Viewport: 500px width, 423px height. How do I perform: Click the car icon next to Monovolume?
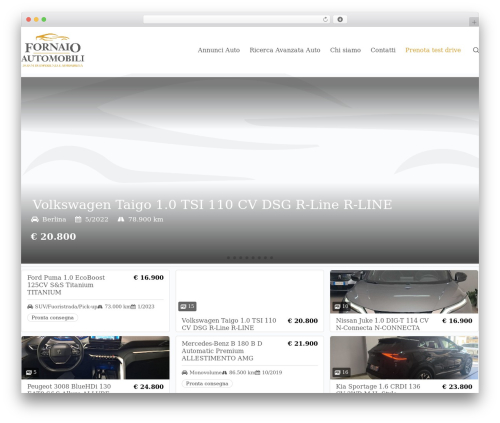185,373
